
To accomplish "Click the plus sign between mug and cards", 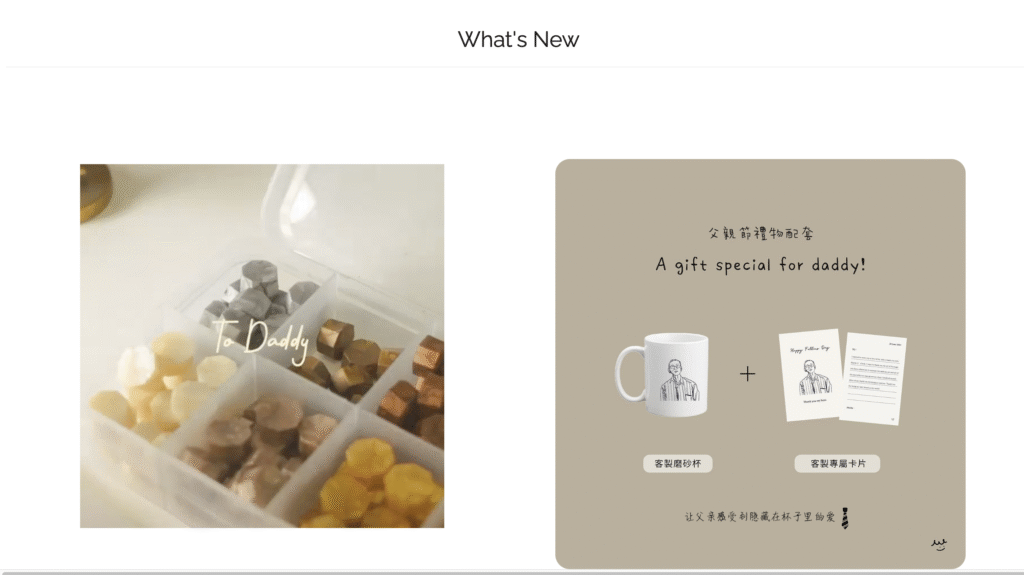I will pos(748,374).
